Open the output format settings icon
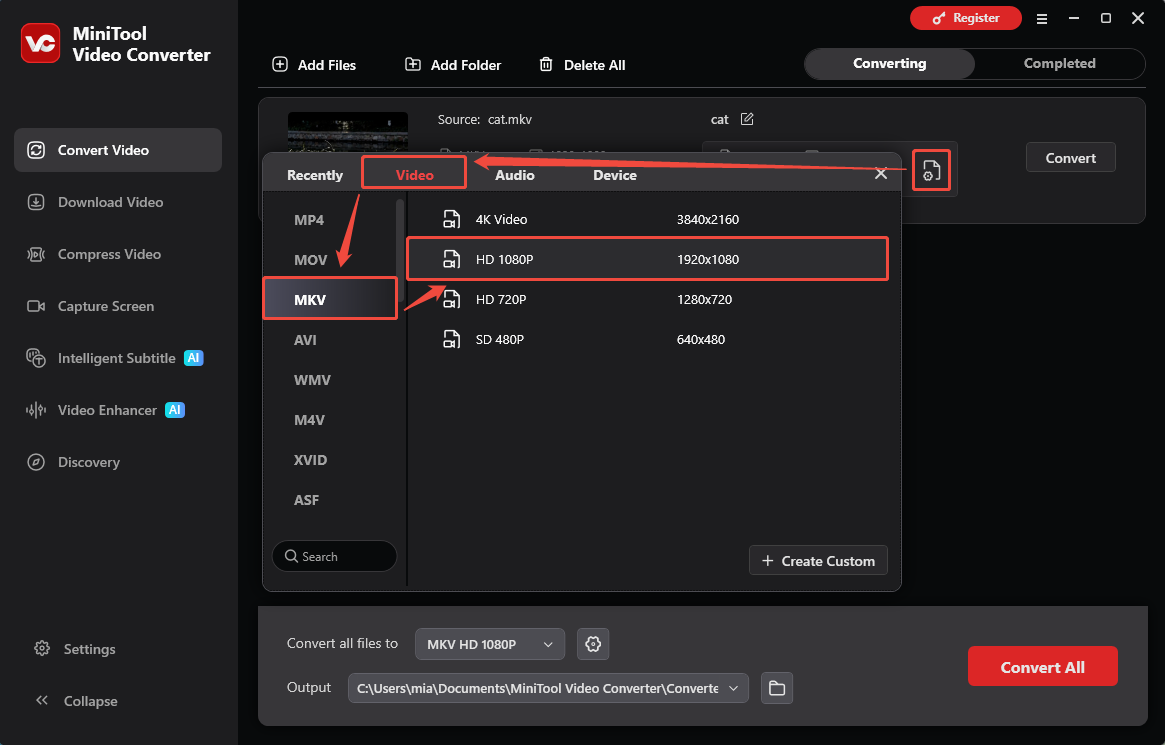Viewport: 1165px width, 745px height. (x=931, y=170)
